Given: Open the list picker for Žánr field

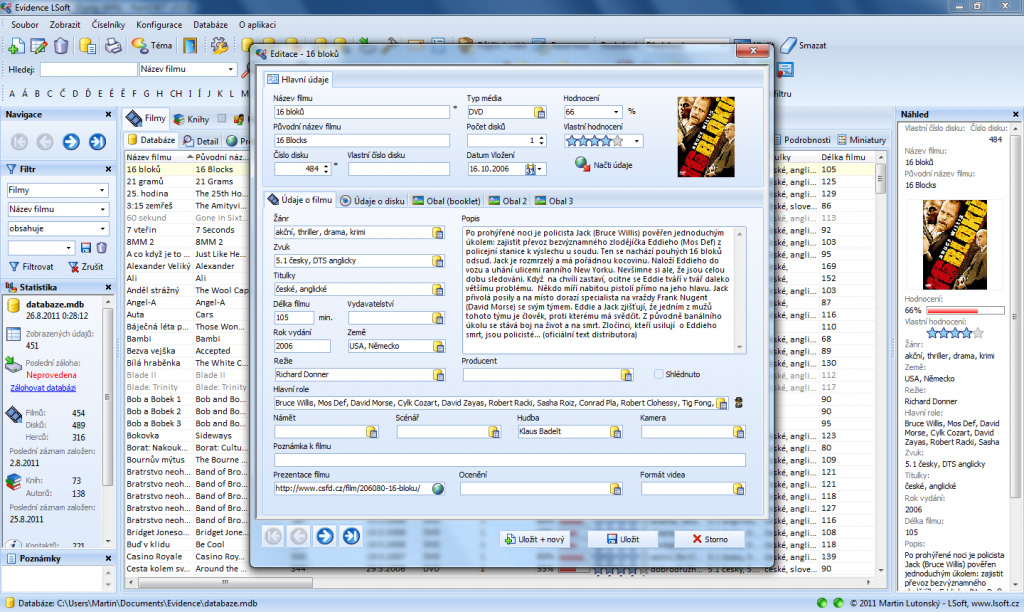Looking at the screenshot, I should 438,232.
